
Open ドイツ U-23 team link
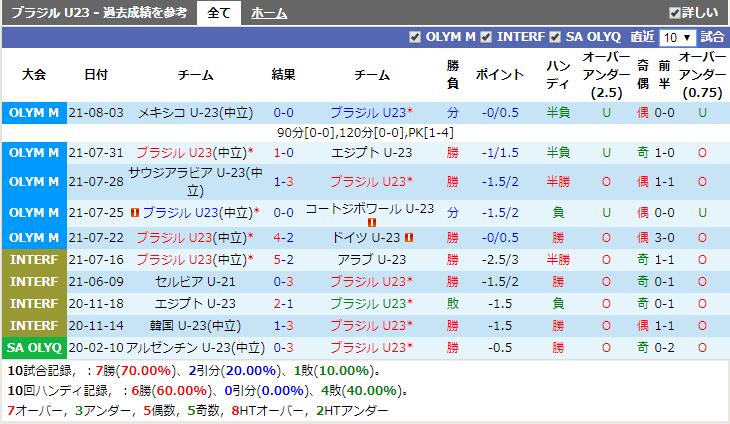366,238
